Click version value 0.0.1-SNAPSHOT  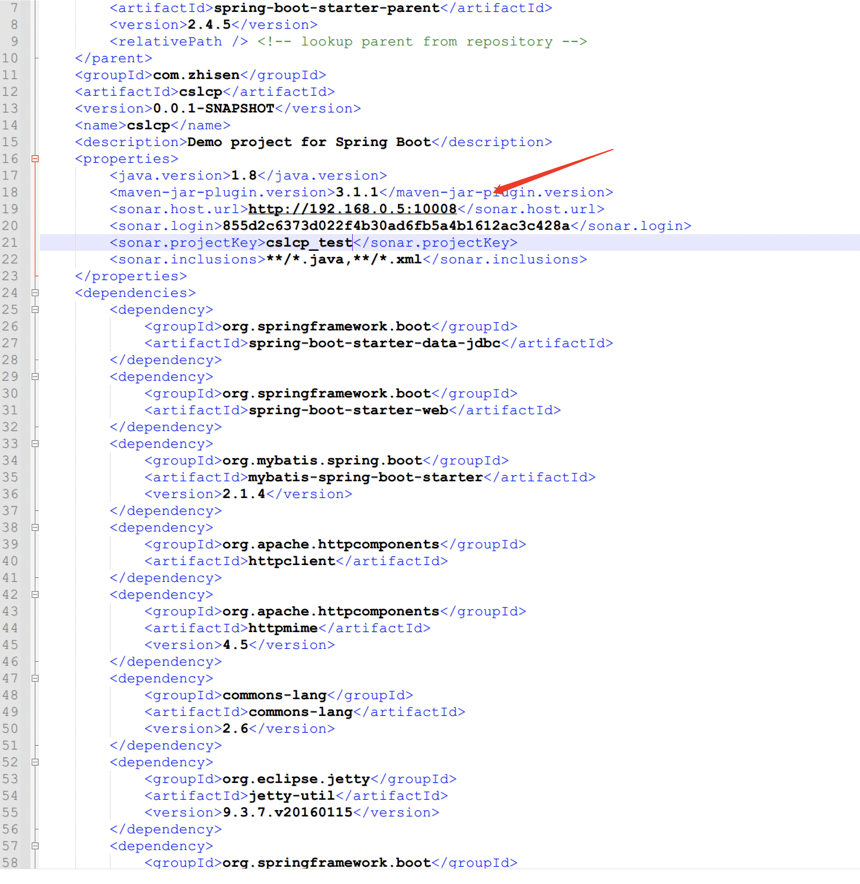(x=213, y=109)
